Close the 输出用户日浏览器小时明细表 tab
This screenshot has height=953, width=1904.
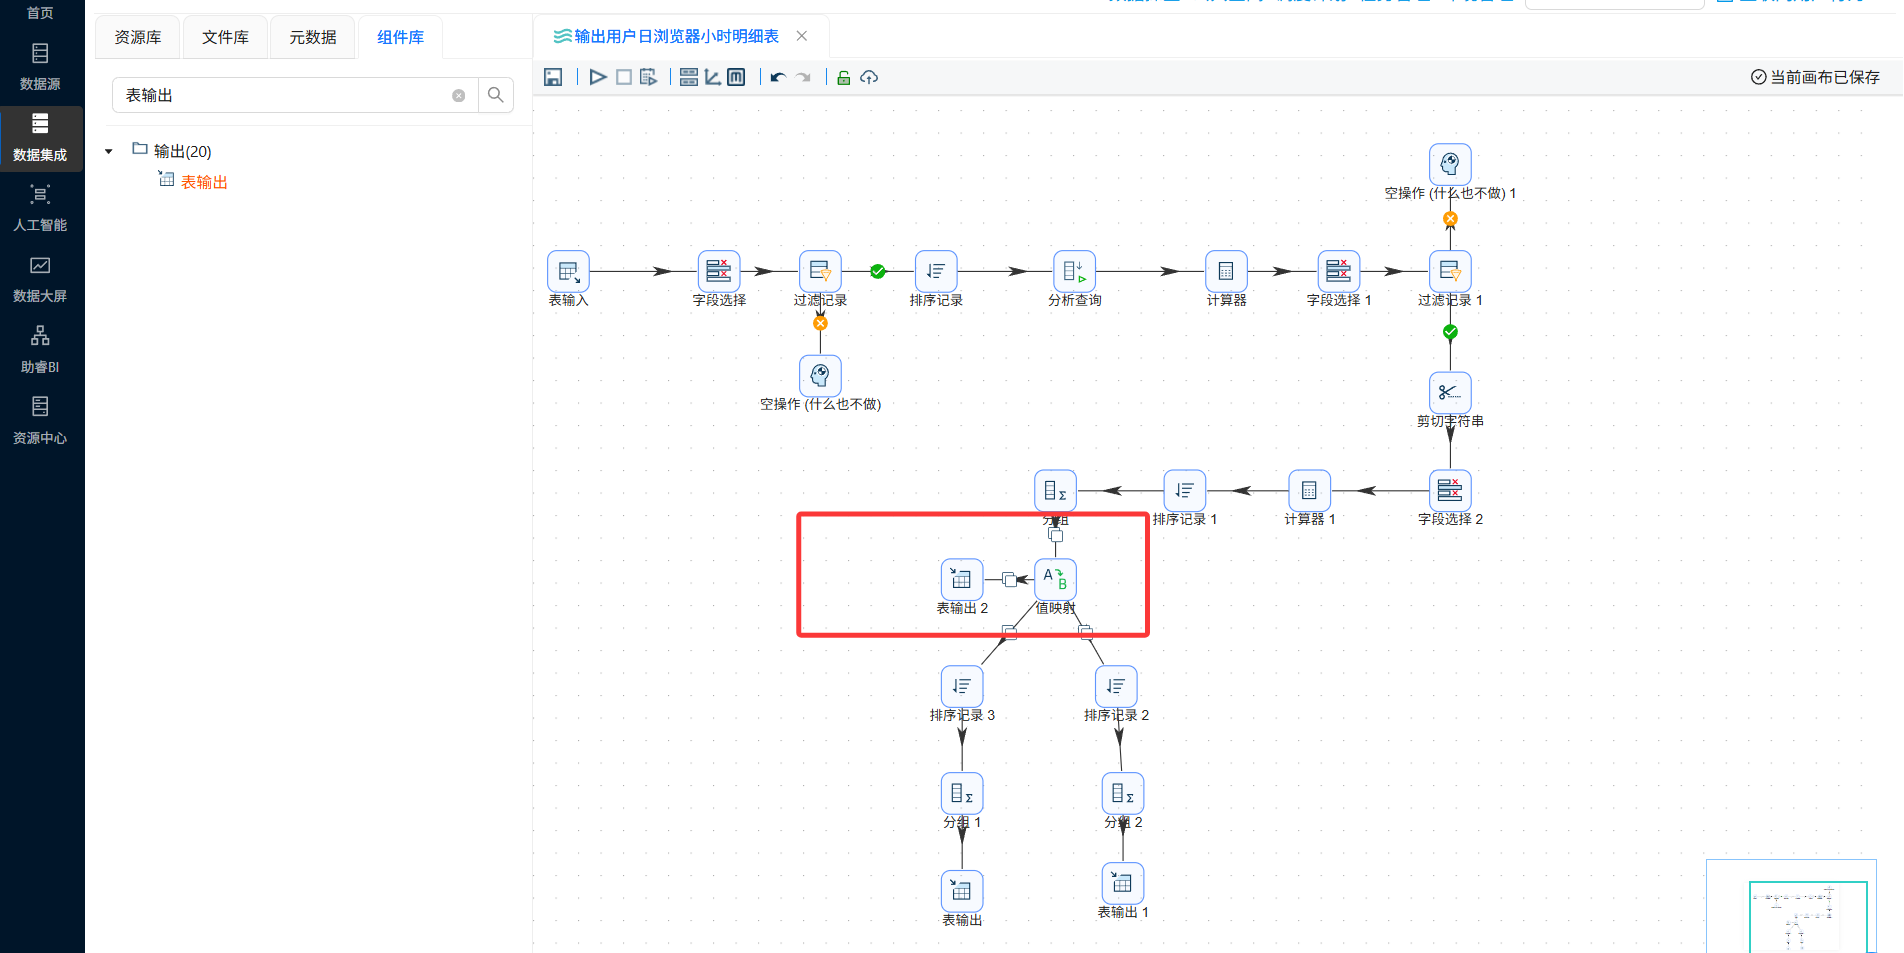802,36
